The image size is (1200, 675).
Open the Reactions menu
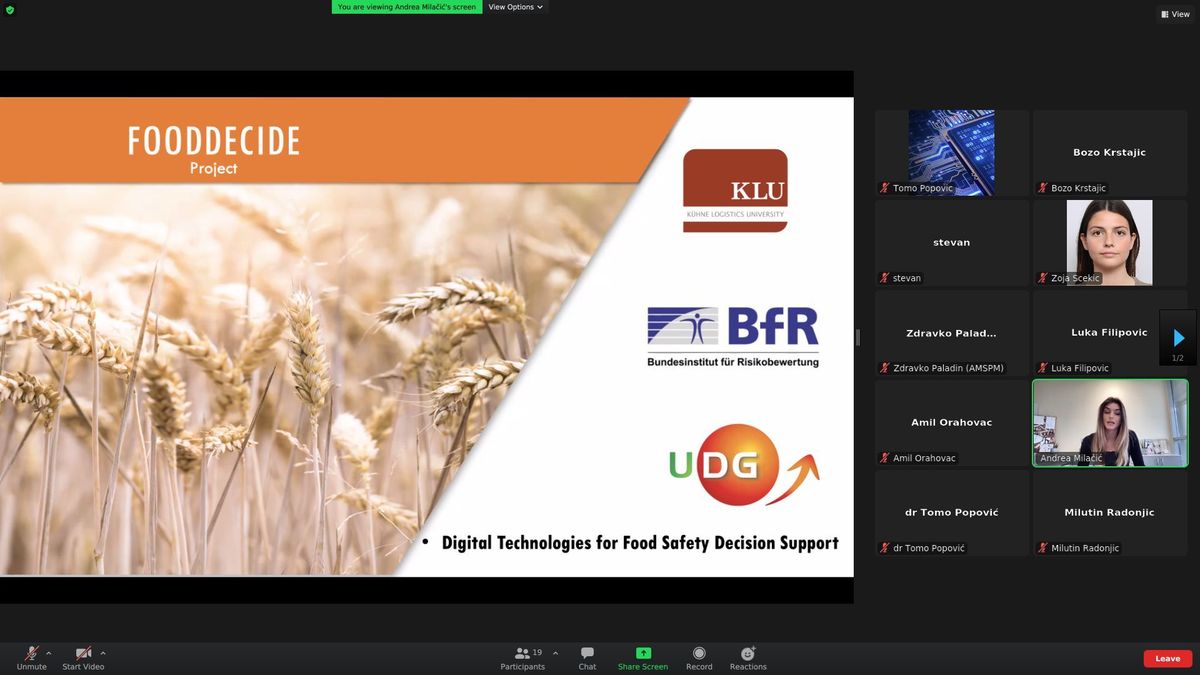click(748, 658)
